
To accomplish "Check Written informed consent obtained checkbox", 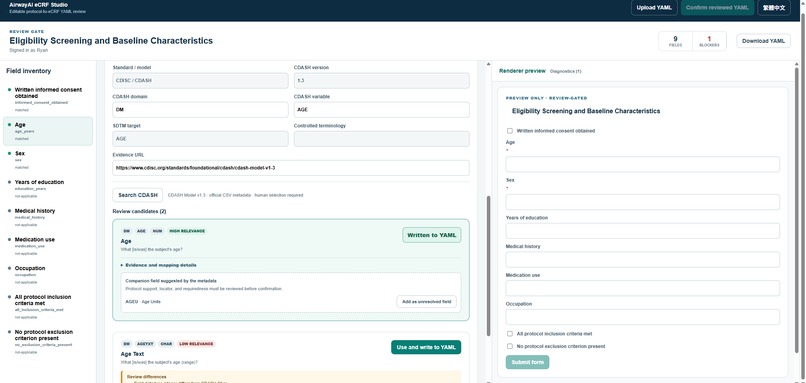I will 510,131.
